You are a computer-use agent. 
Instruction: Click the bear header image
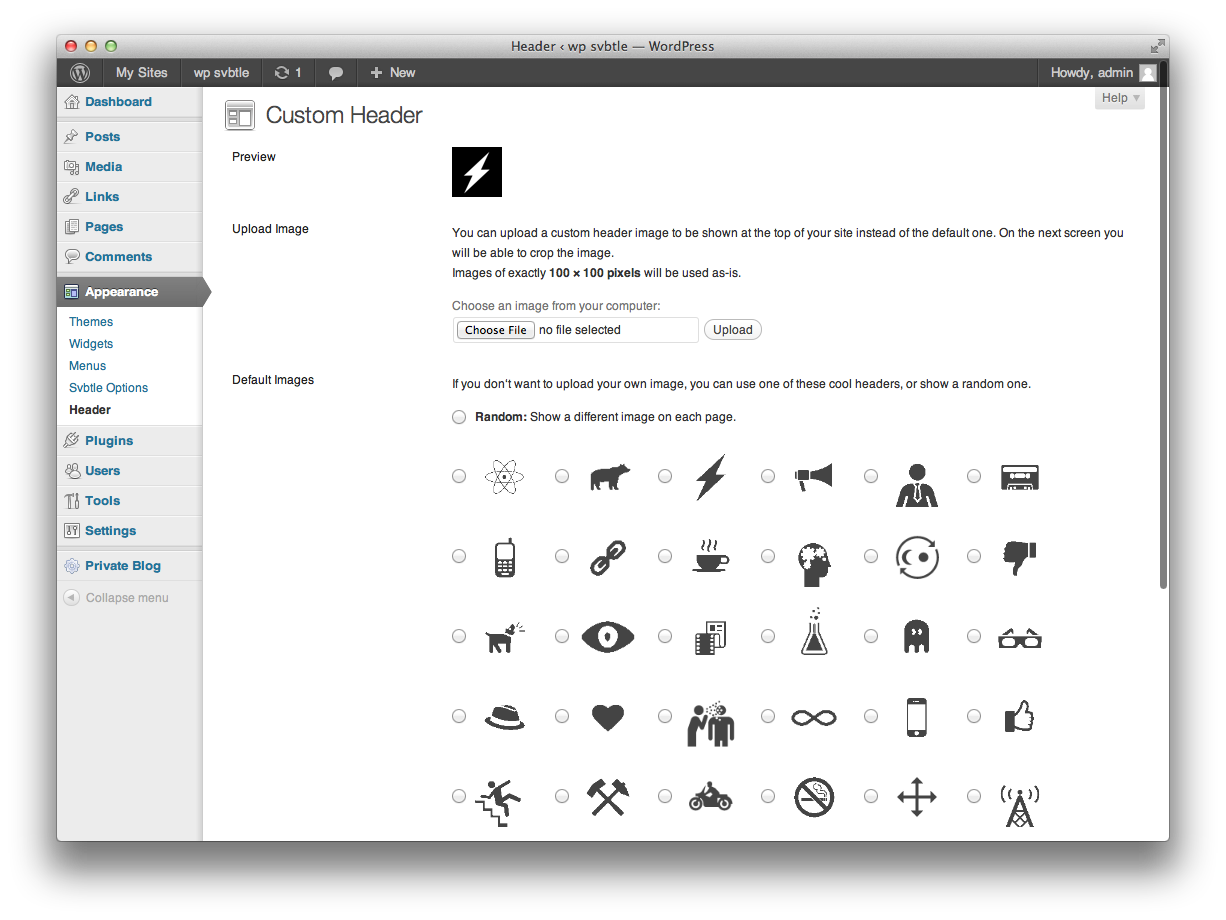point(608,477)
